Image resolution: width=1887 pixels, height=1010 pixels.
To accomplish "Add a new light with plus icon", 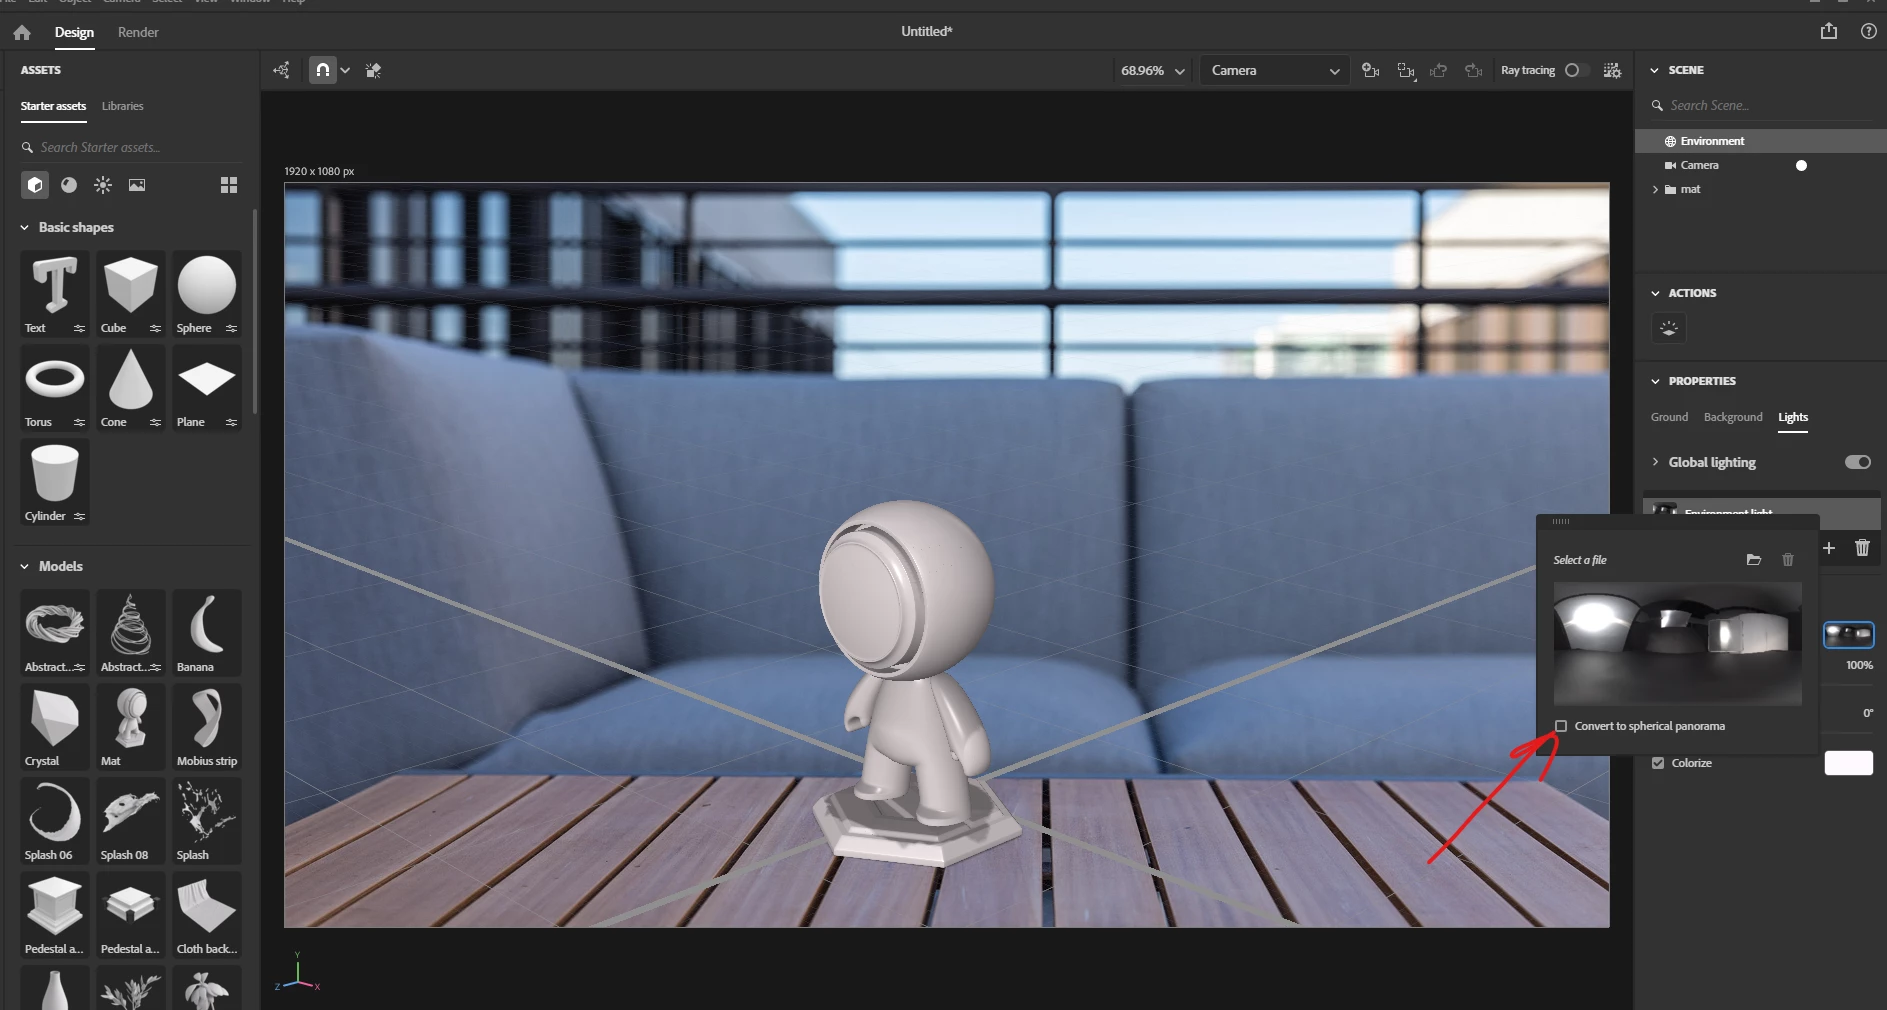I will click(x=1829, y=548).
